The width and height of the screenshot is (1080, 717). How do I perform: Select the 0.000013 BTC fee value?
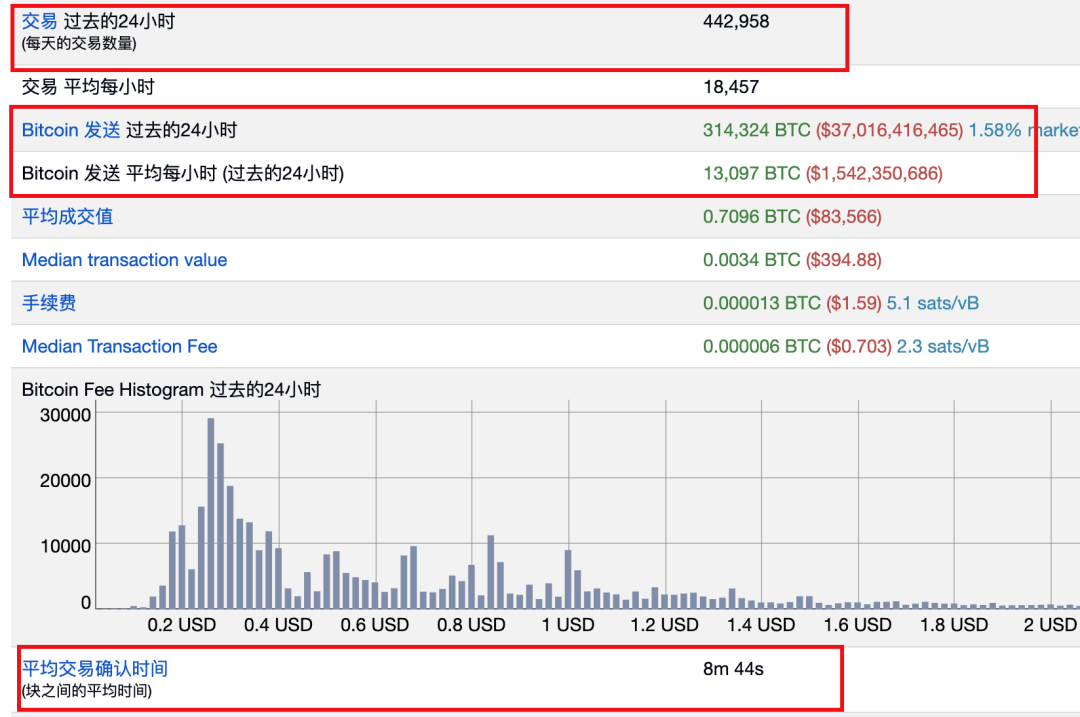[762, 303]
